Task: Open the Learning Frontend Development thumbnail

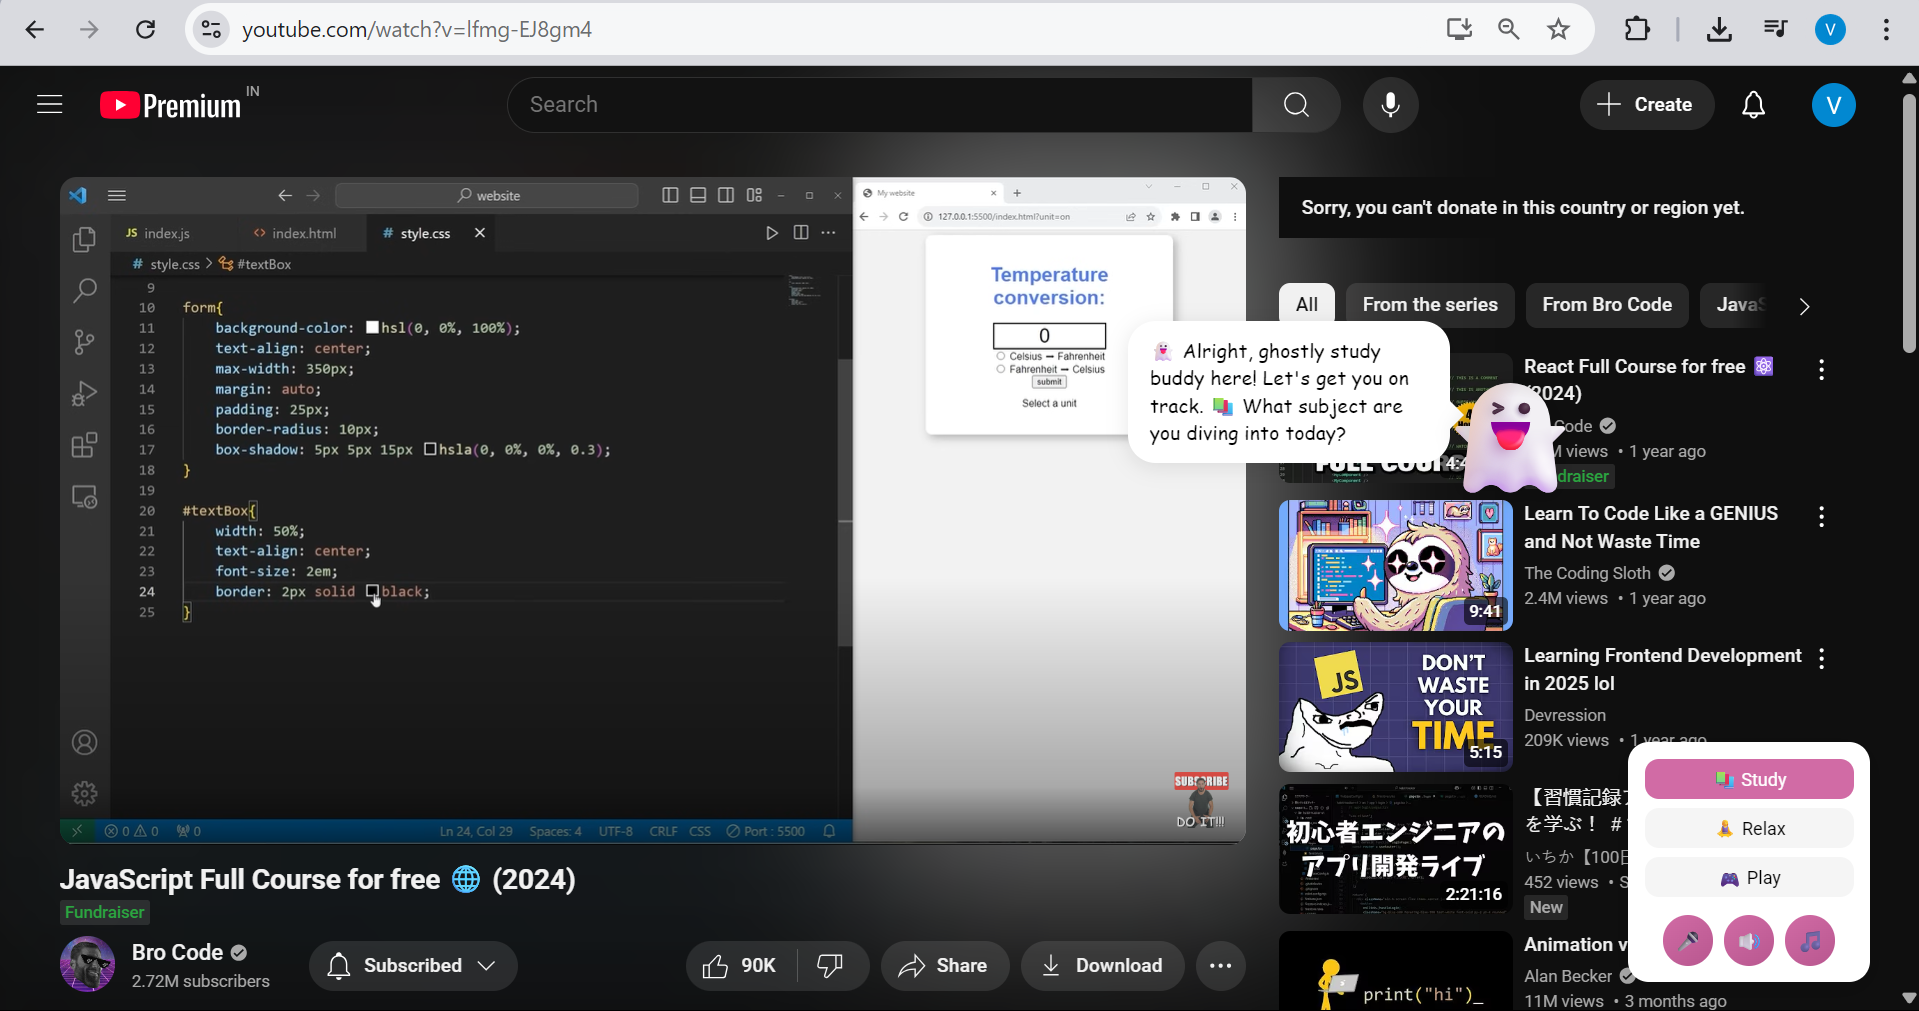Action: coord(1395,707)
